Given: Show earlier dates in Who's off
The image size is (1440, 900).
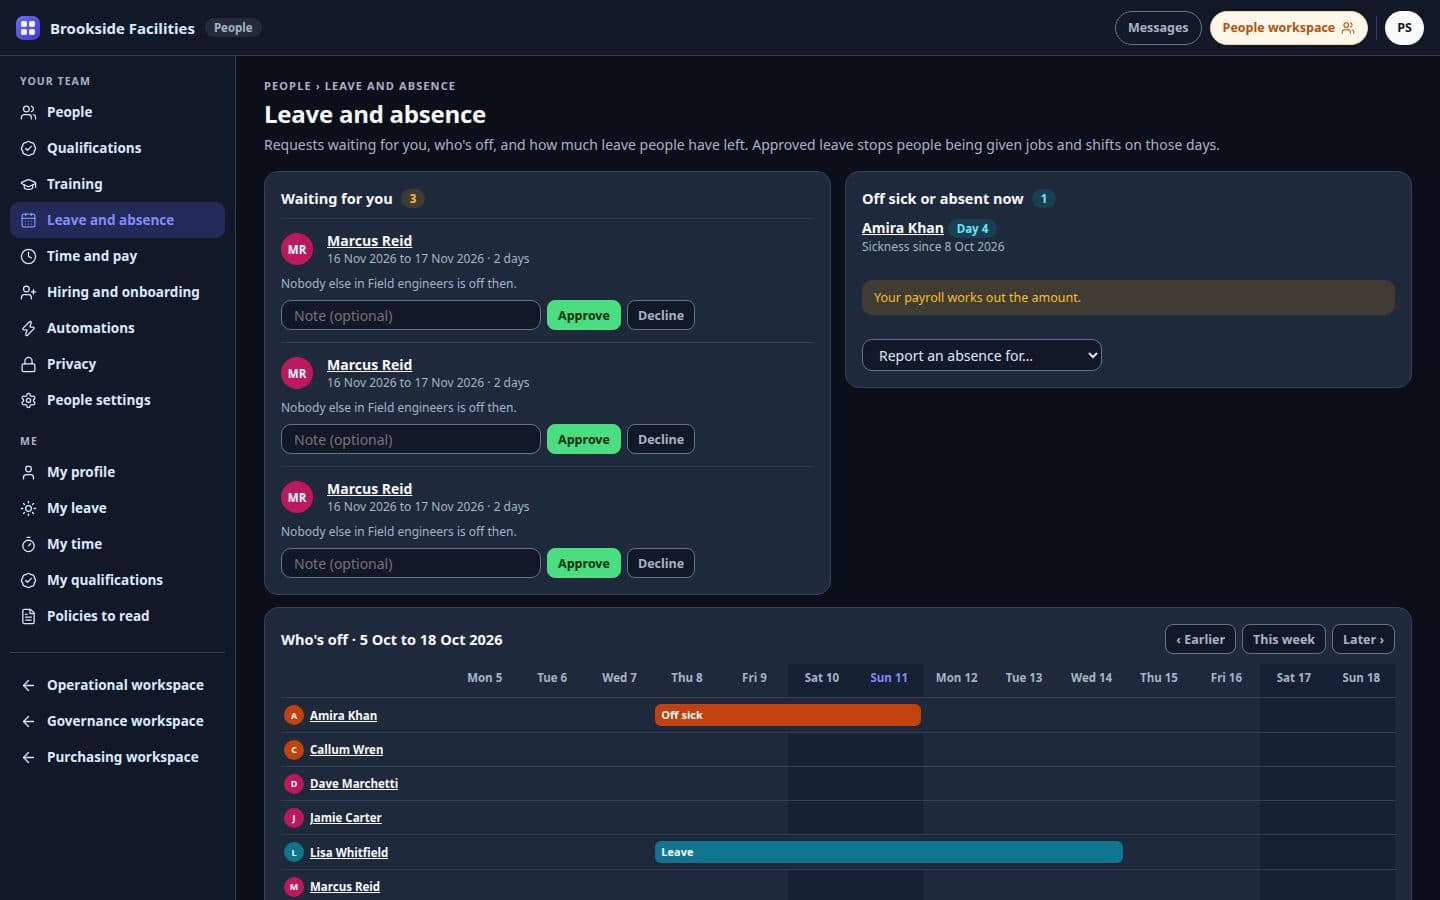Looking at the screenshot, I should point(1200,639).
